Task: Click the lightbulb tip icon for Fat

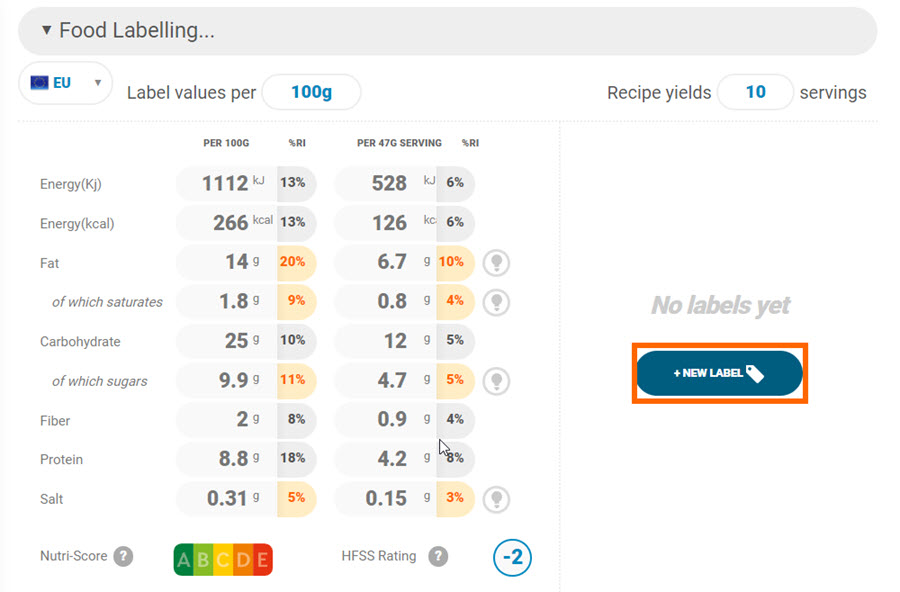Action: [496, 263]
